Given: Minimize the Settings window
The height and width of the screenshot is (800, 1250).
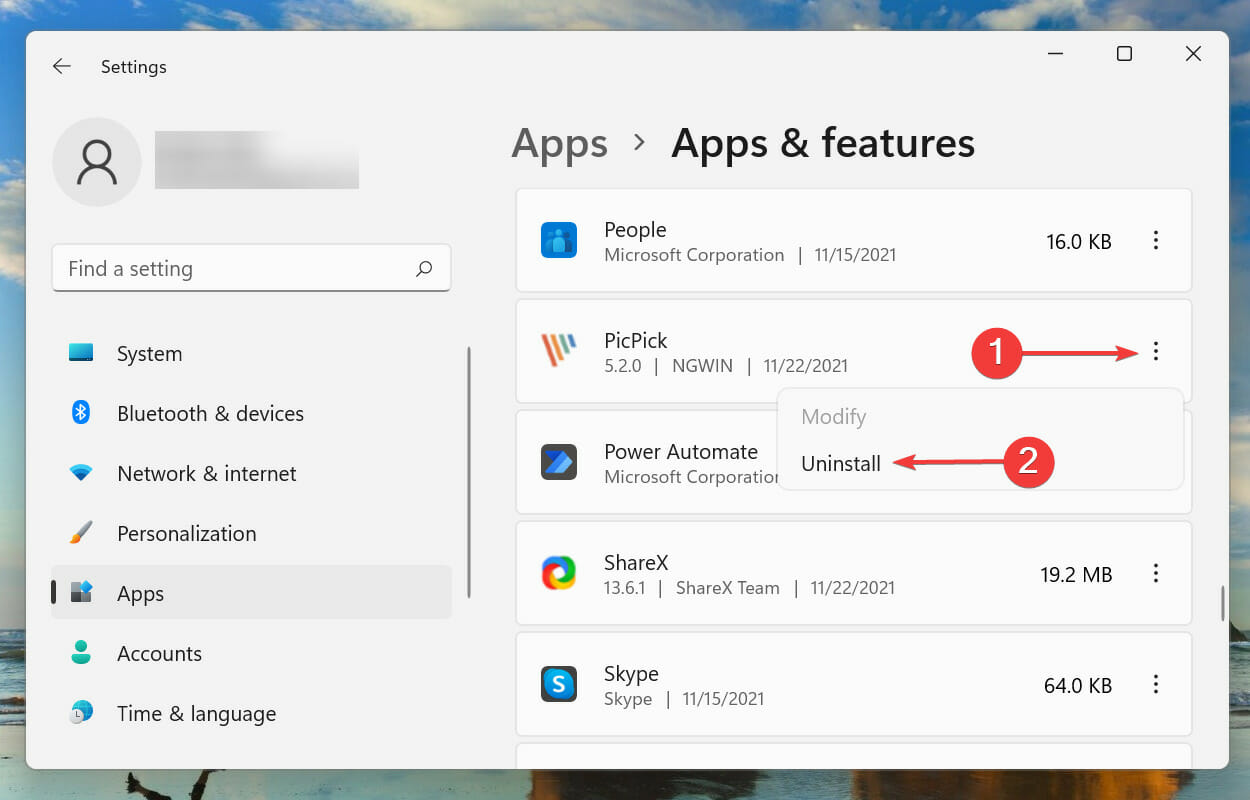Looking at the screenshot, I should 1055,54.
